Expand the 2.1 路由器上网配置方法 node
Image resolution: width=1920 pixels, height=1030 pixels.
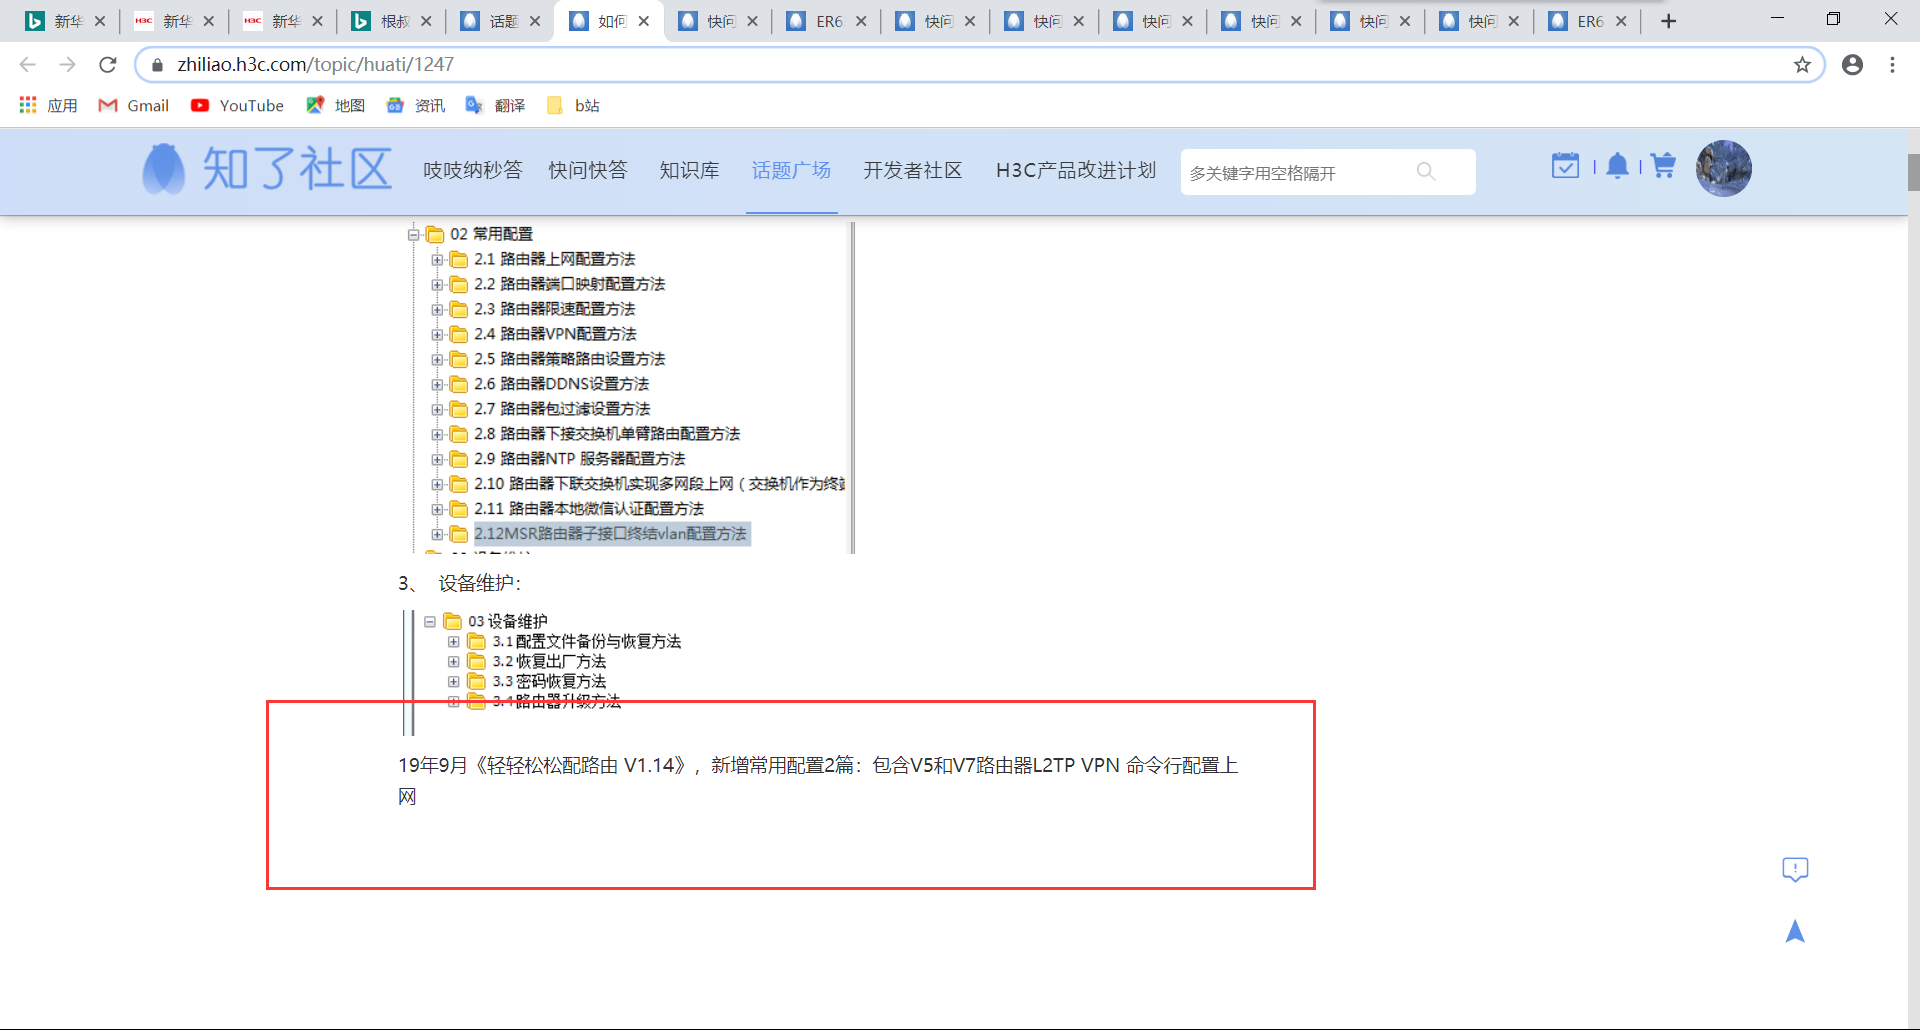click(437, 260)
